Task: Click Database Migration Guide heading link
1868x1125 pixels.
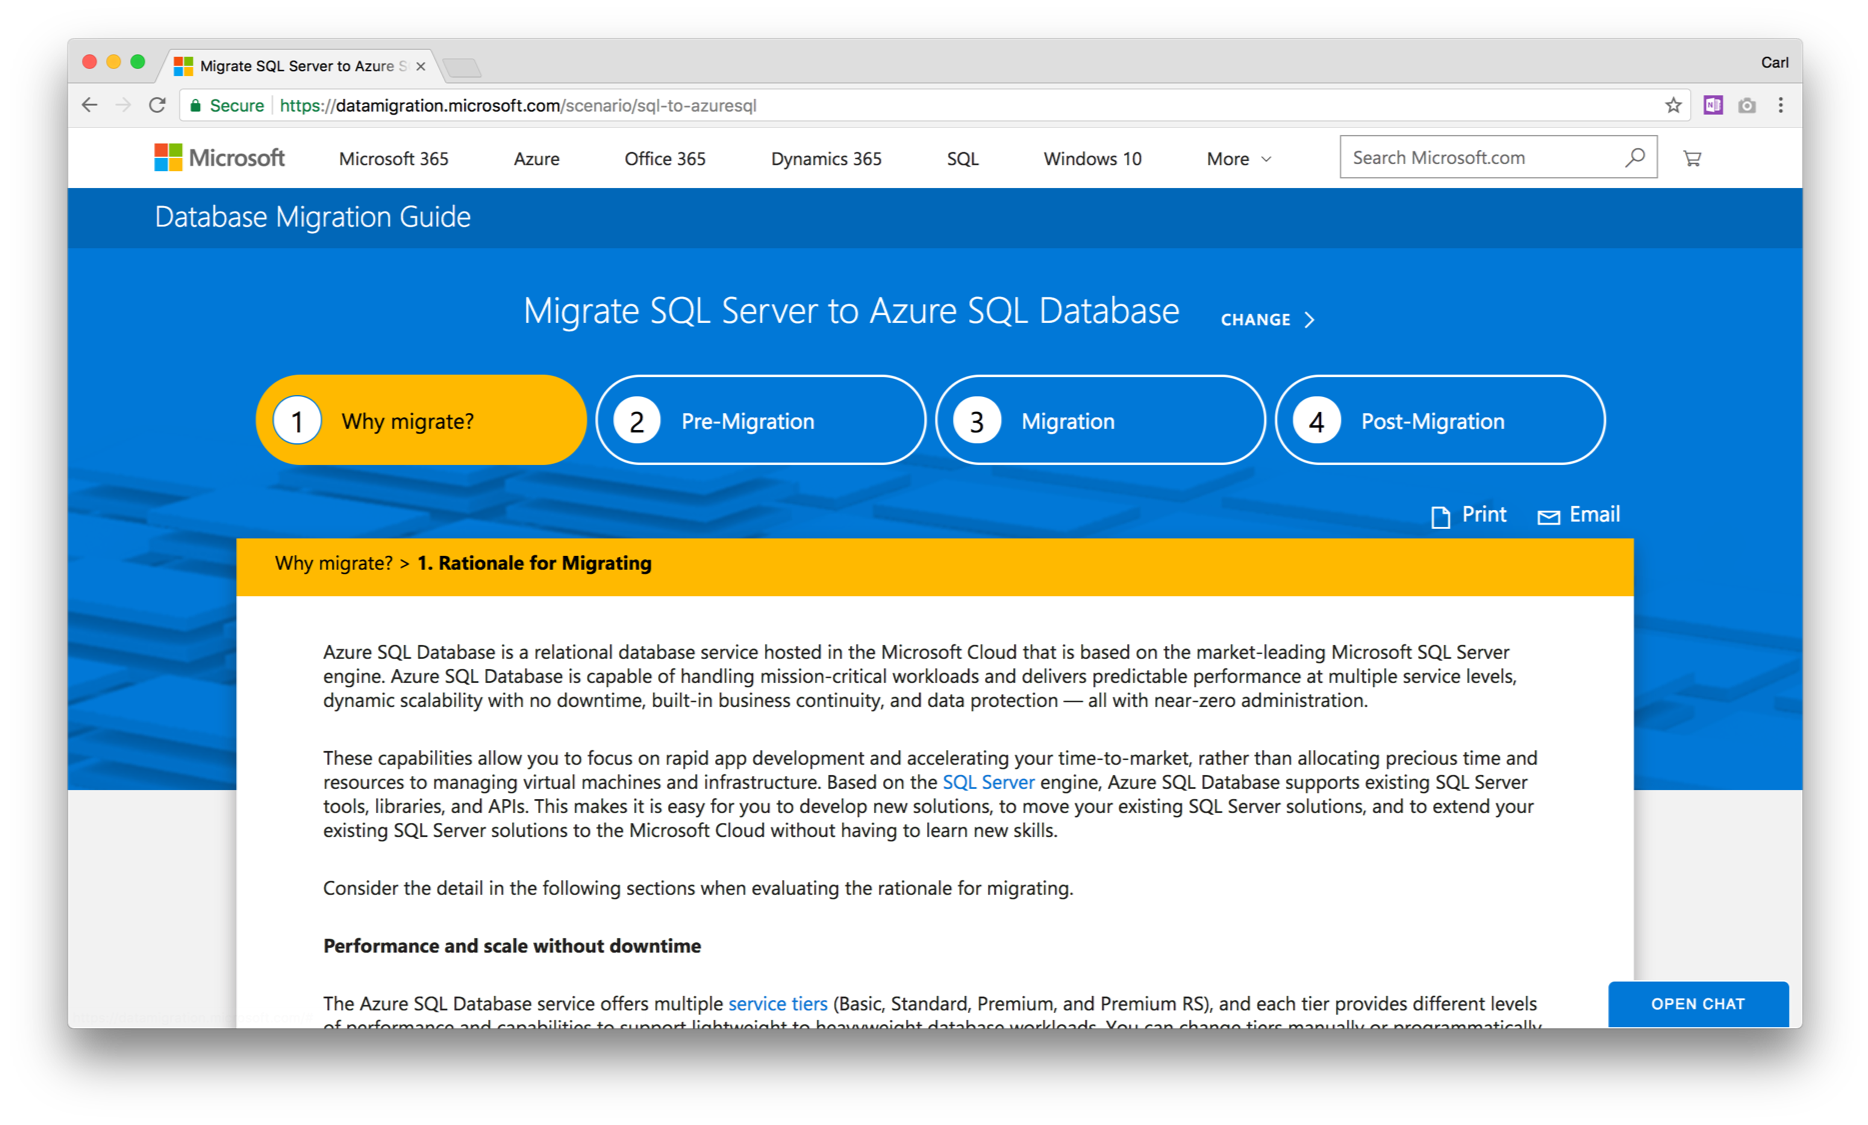Action: pos(312,217)
